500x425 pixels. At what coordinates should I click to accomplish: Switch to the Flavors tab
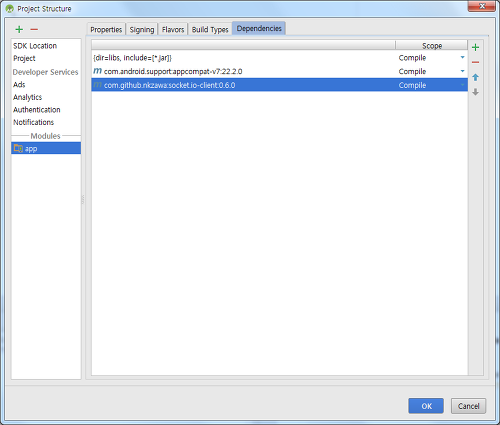coord(173,29)
